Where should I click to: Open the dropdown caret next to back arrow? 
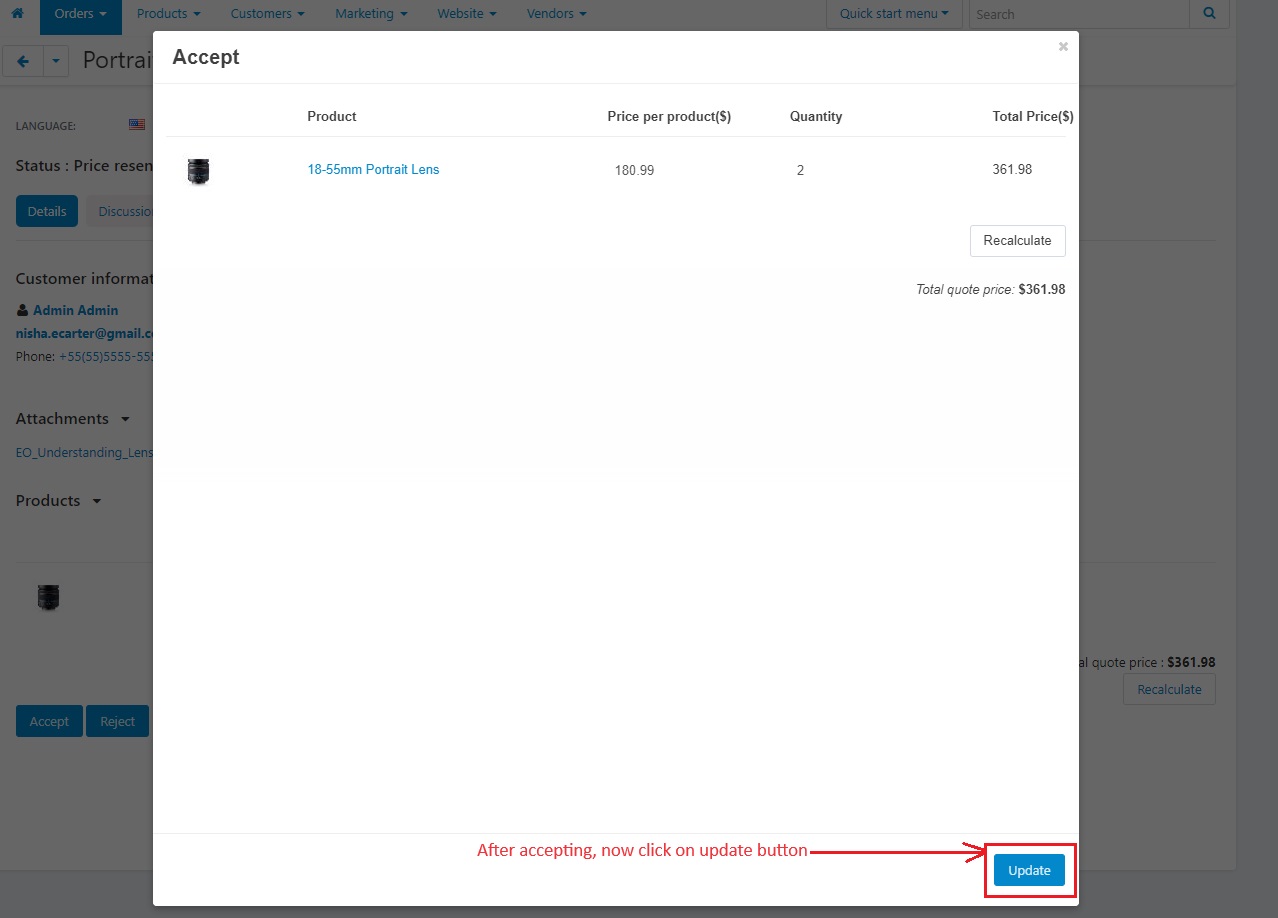[55, 61]
